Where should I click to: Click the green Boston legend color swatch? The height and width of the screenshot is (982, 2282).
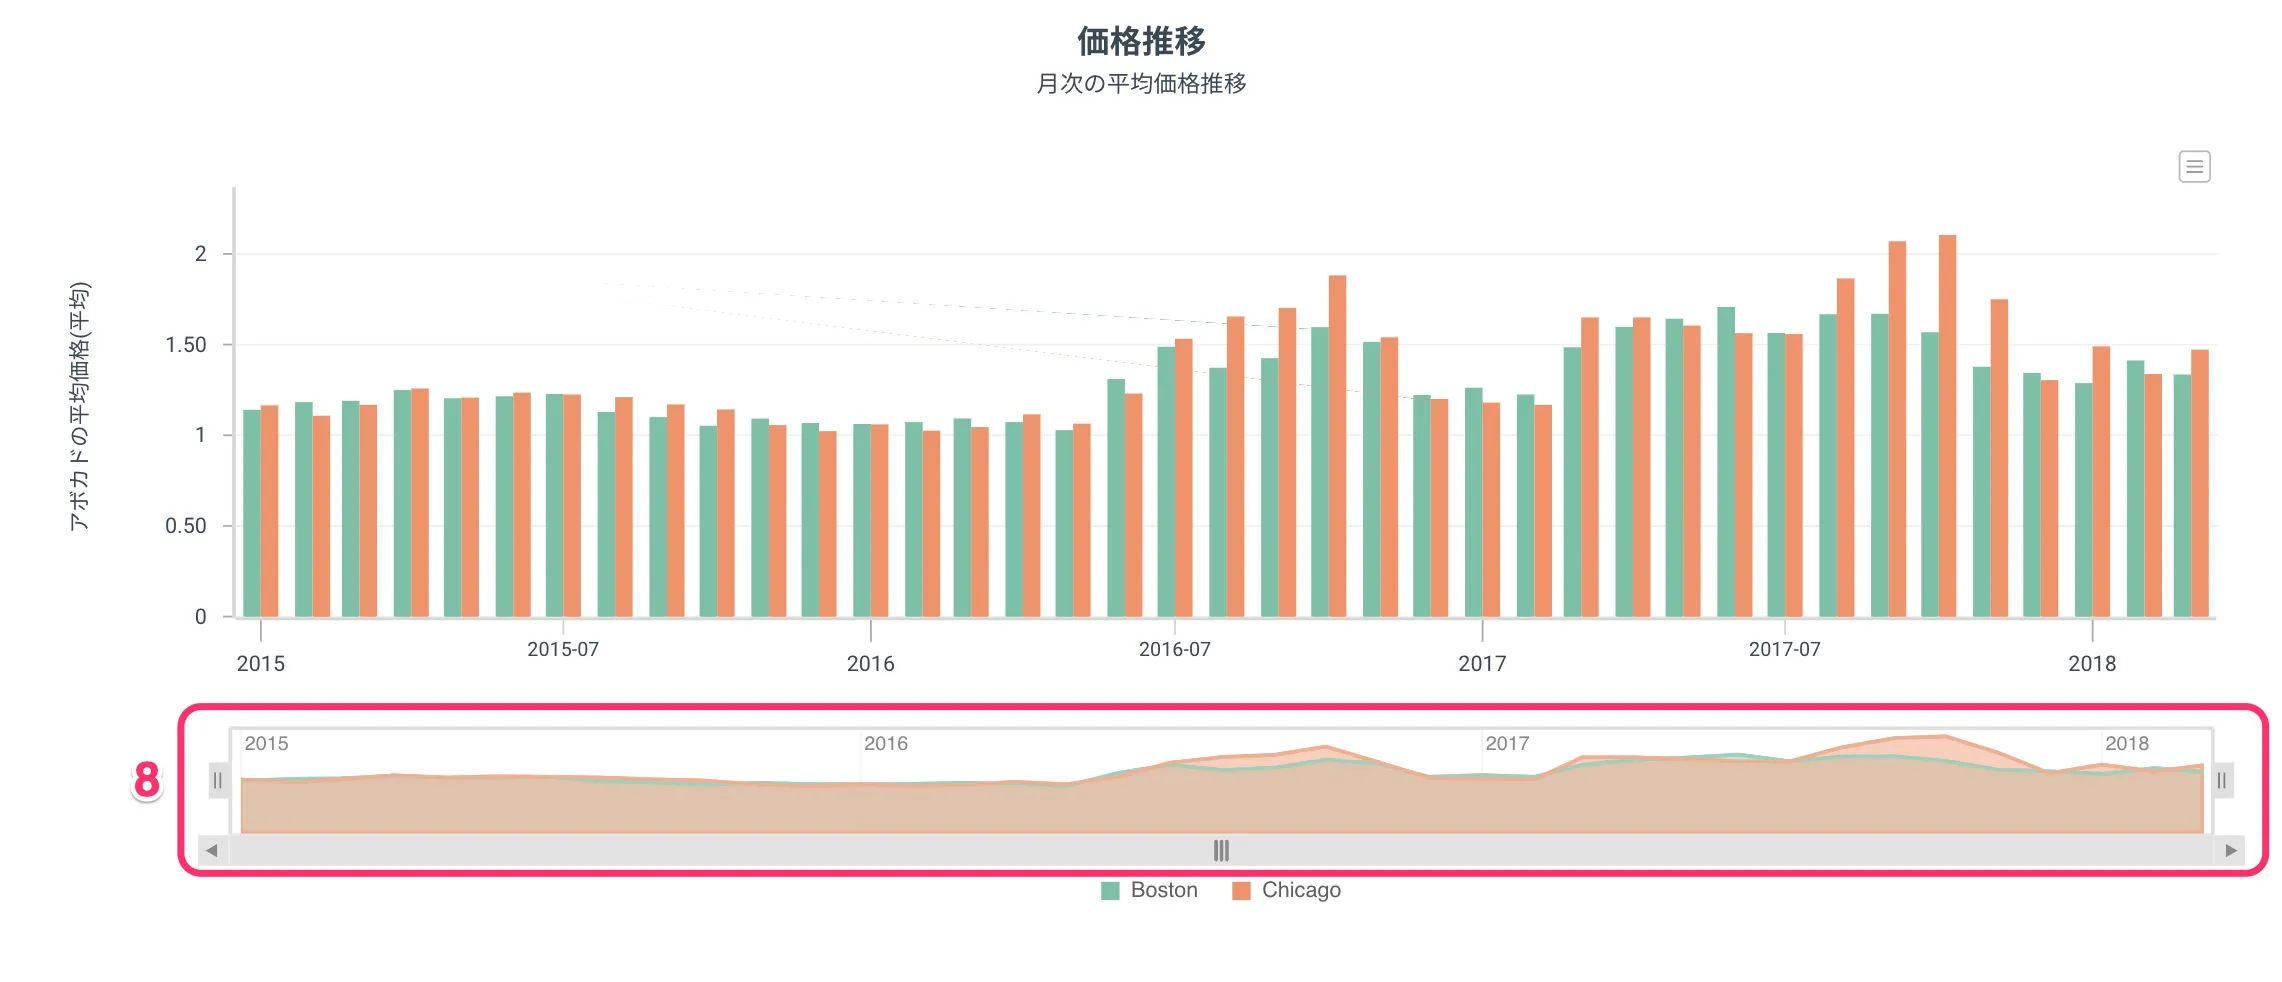[x=1110, y=891]
